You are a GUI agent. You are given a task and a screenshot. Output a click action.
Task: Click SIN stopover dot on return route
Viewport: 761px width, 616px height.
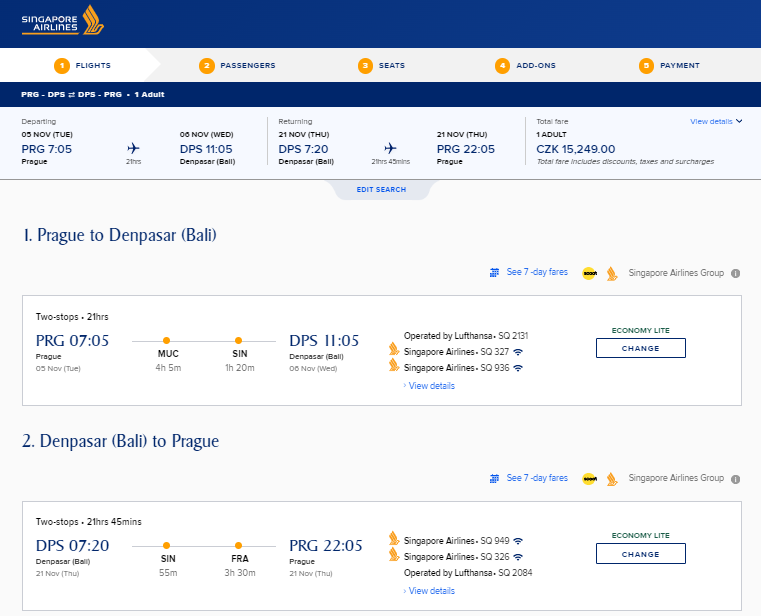[x=166, y=546]
